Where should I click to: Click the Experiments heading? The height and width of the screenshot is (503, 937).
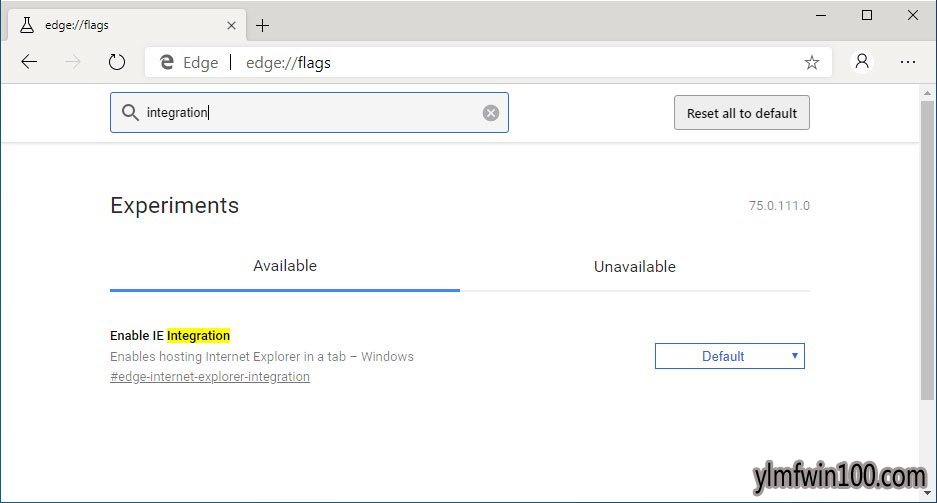(174, 206)
